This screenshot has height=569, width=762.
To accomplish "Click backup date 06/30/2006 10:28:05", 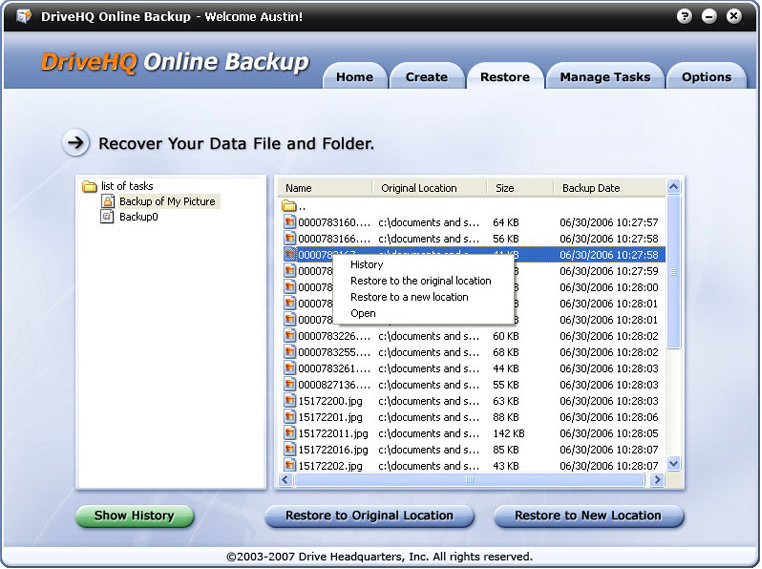I will pyautogui.click(x=609, y=433).
